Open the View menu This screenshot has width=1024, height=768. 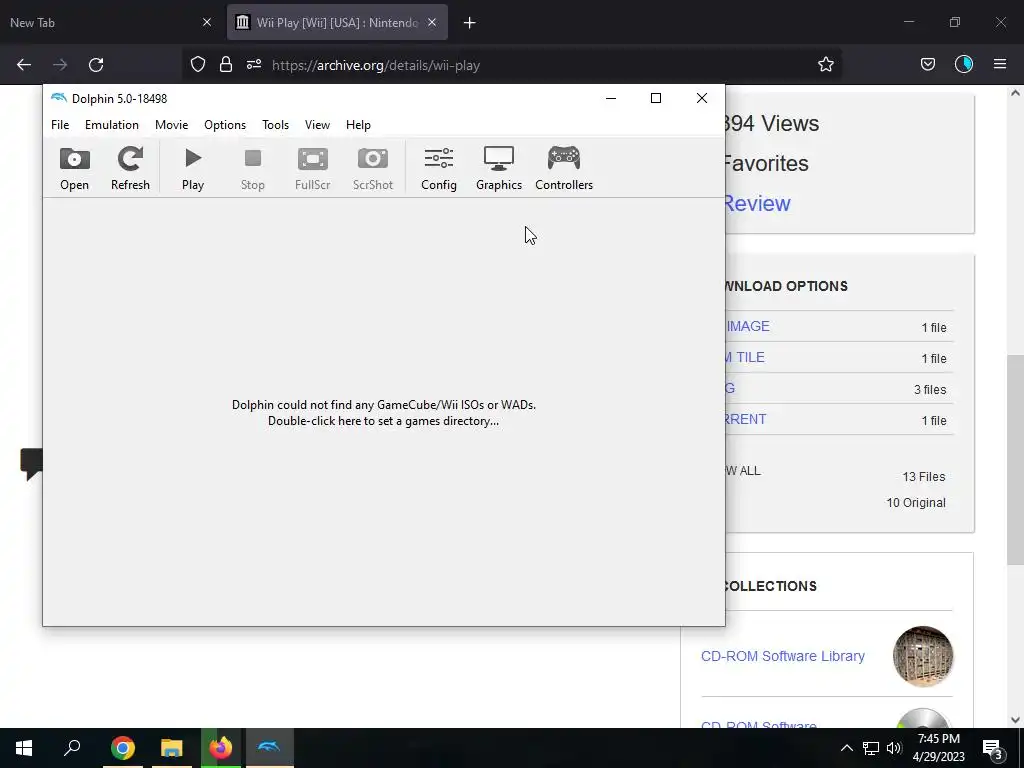click(317, 125)
